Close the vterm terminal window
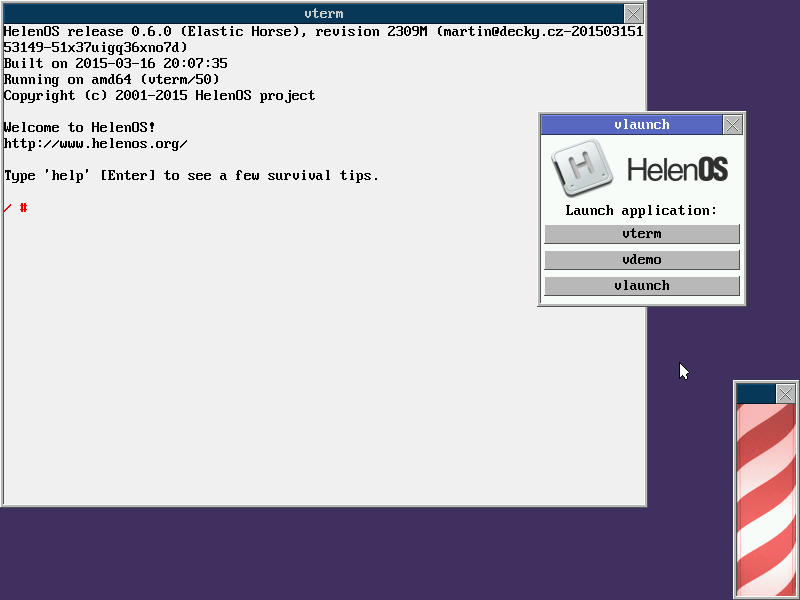The image size is (800, 600). pos(633,14)
